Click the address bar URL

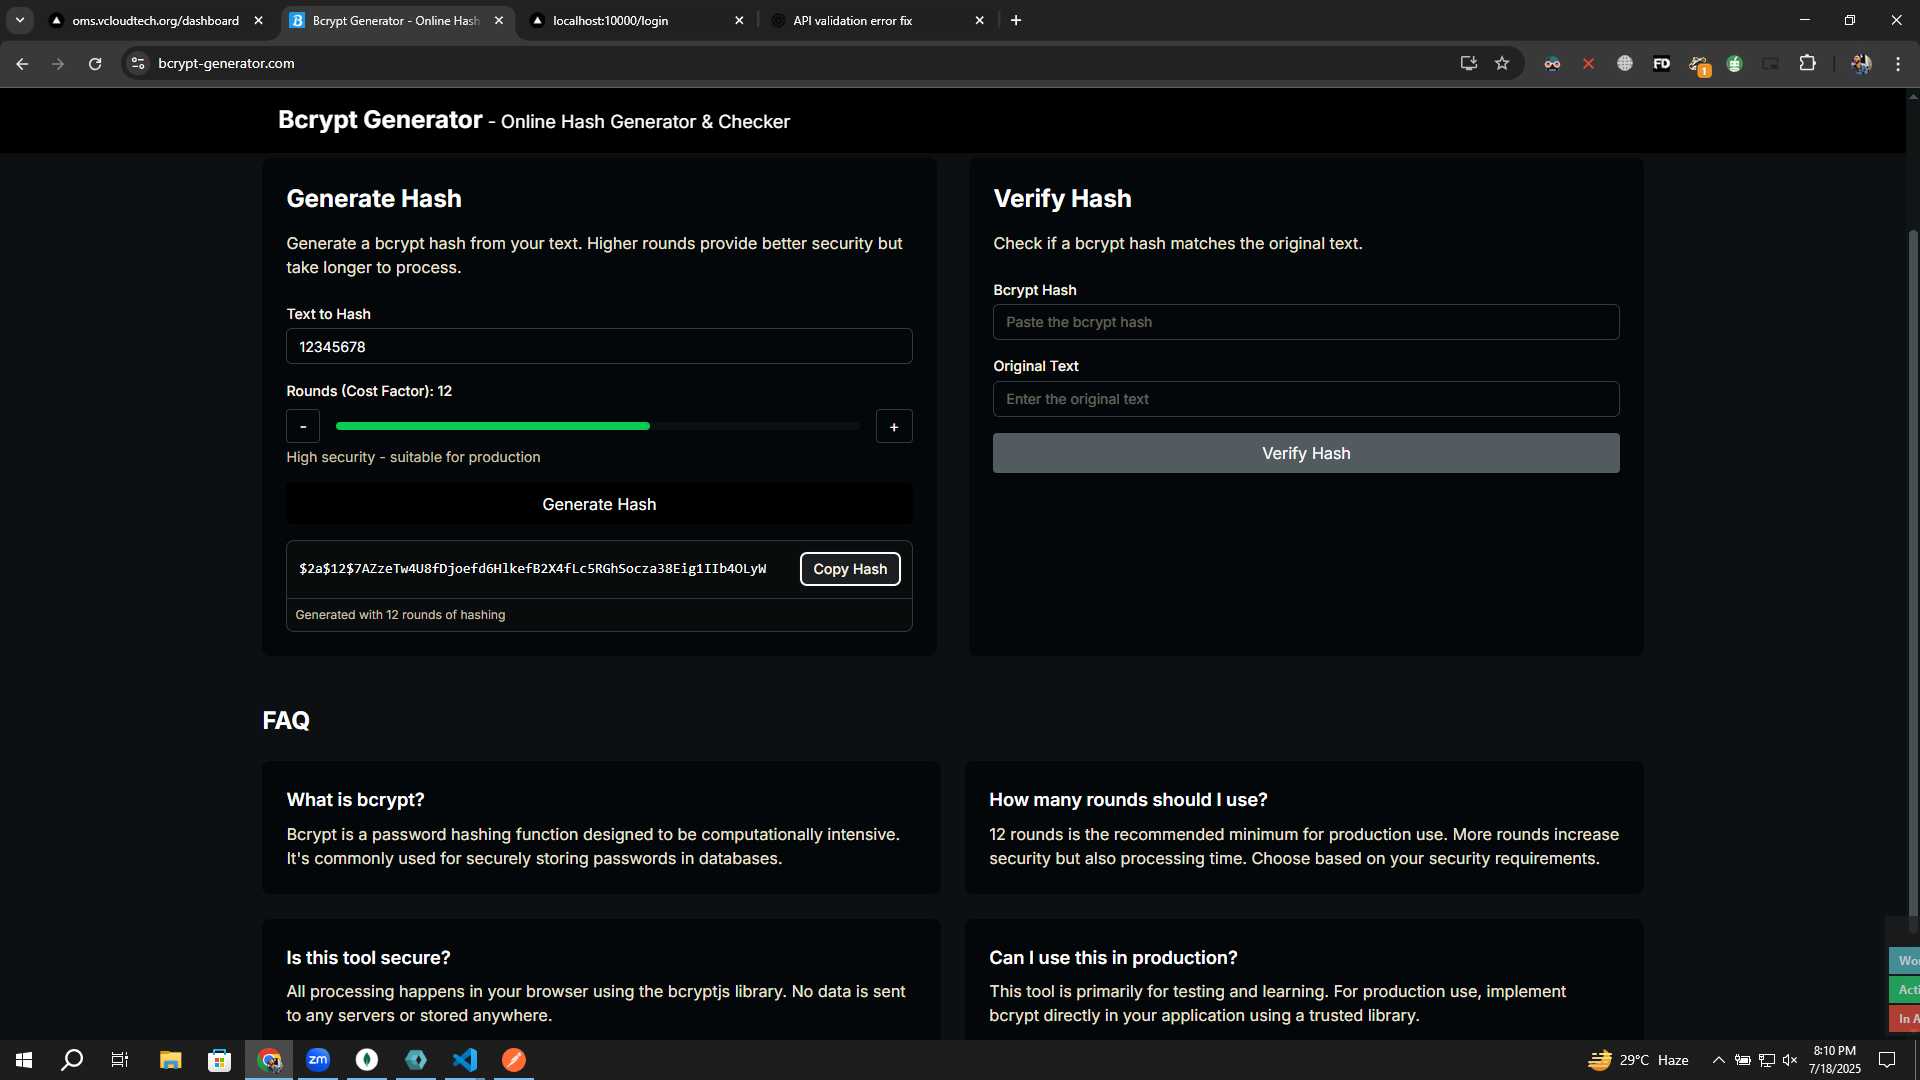[x=226, y=63]
